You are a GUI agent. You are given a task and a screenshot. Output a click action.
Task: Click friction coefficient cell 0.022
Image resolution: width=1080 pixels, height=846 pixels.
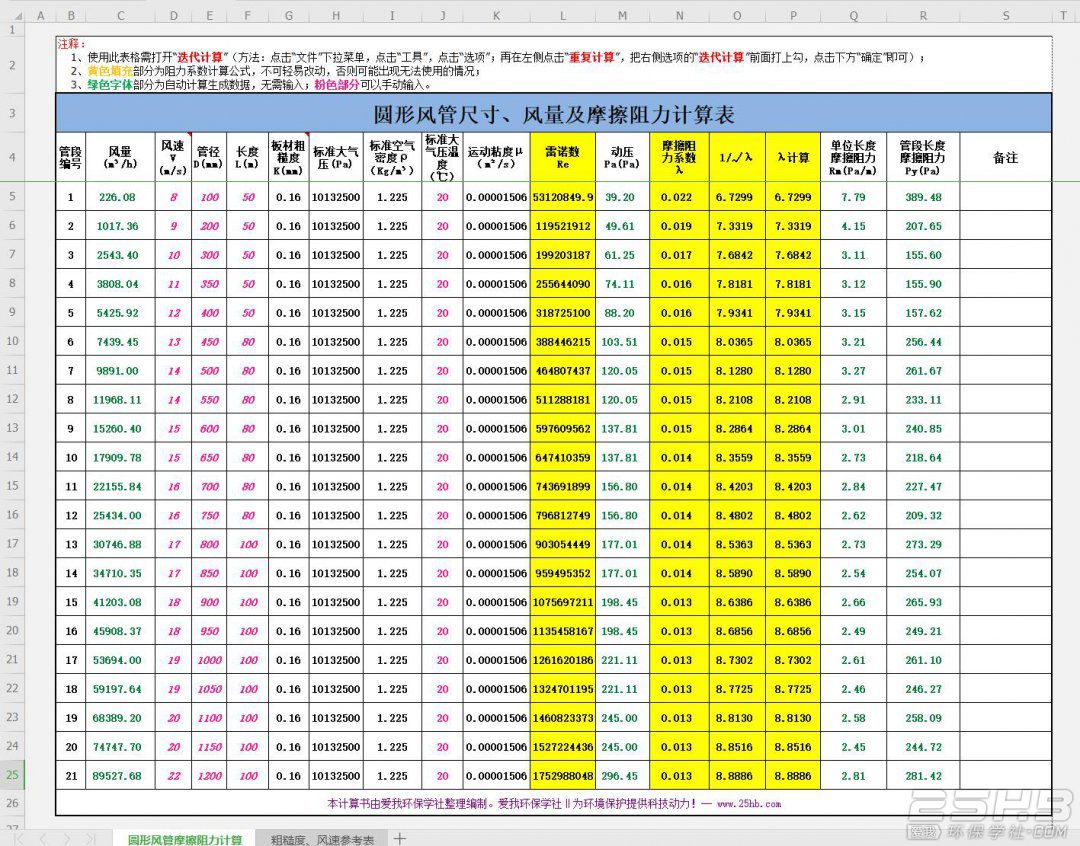tap(679, 197)
